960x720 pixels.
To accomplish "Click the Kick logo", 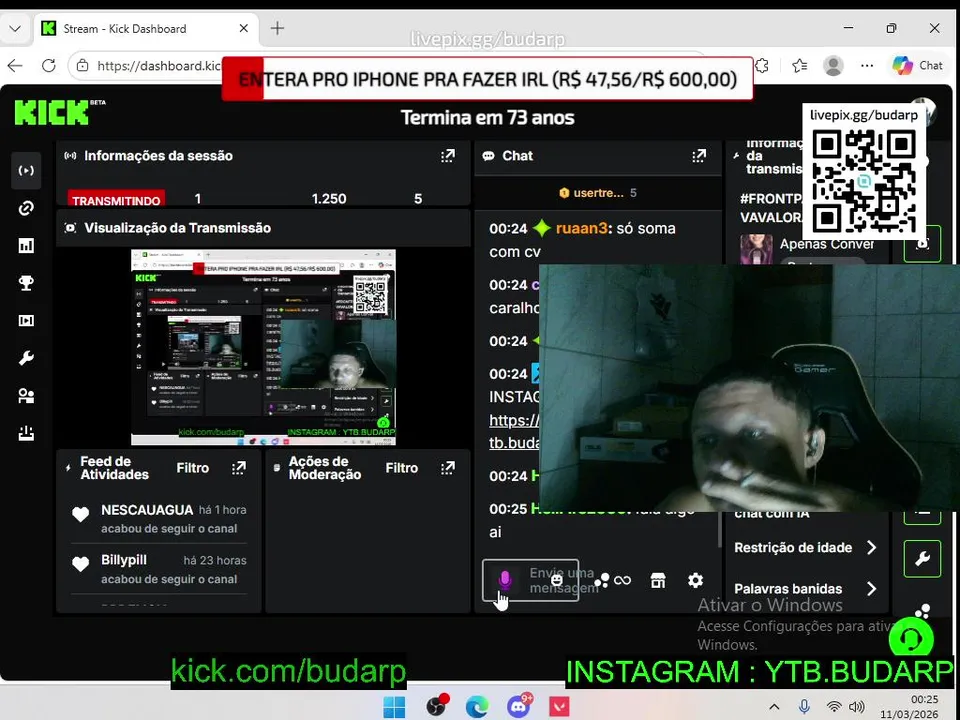I will pyautogui.click(x=52, y=113).
